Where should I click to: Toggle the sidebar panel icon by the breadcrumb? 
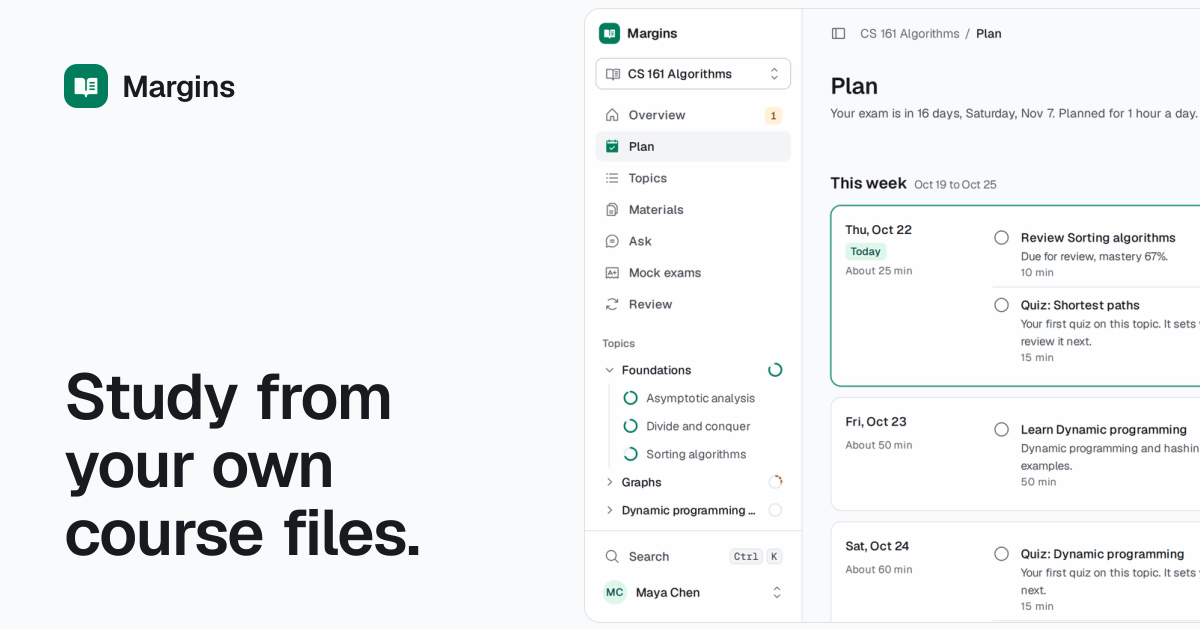[838, 33]
